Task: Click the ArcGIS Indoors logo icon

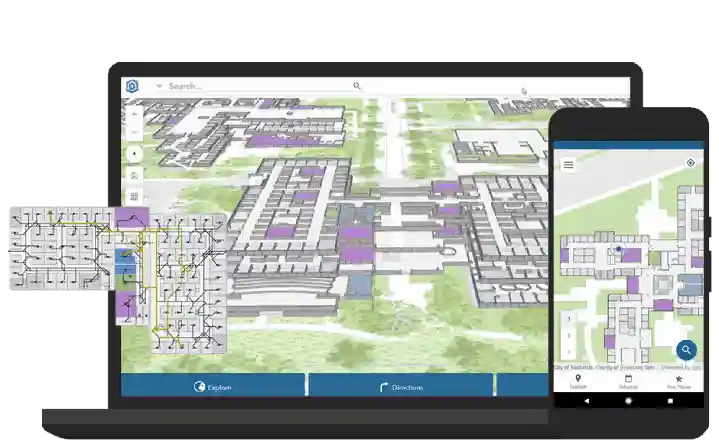Action: click(x=132, y=86)
